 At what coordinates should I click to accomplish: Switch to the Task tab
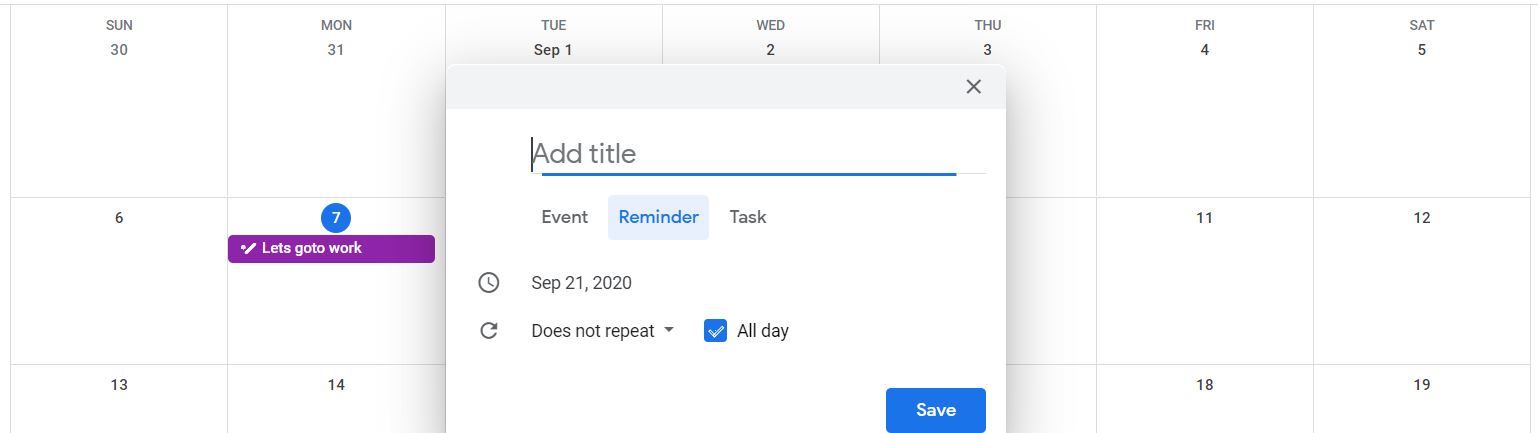point(748,217)
